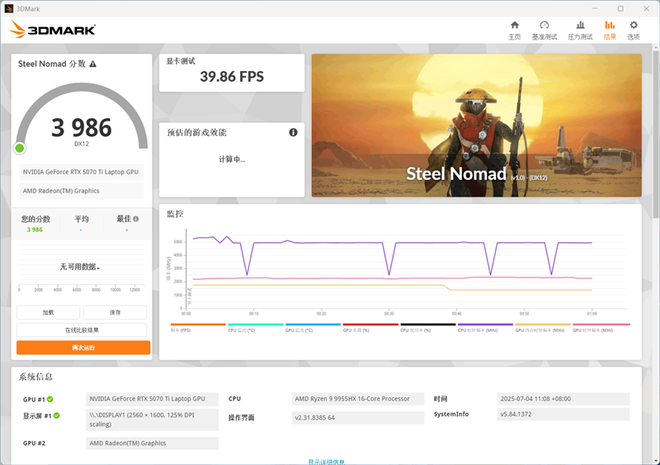Click info icon beside 预估的游戏效能
Viewport: 660px width, 465px height.
293,132
